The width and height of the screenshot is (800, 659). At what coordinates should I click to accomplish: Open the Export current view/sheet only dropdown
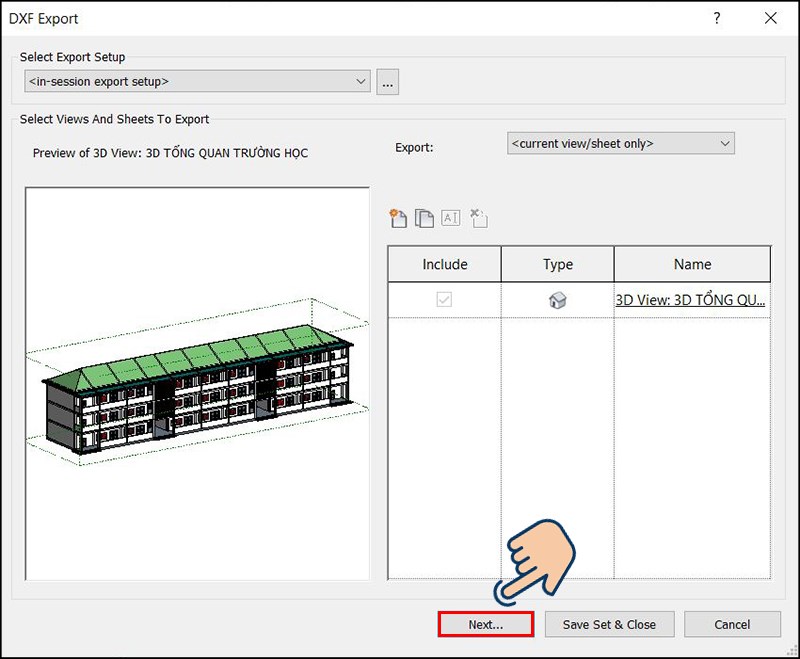[620, 144]
